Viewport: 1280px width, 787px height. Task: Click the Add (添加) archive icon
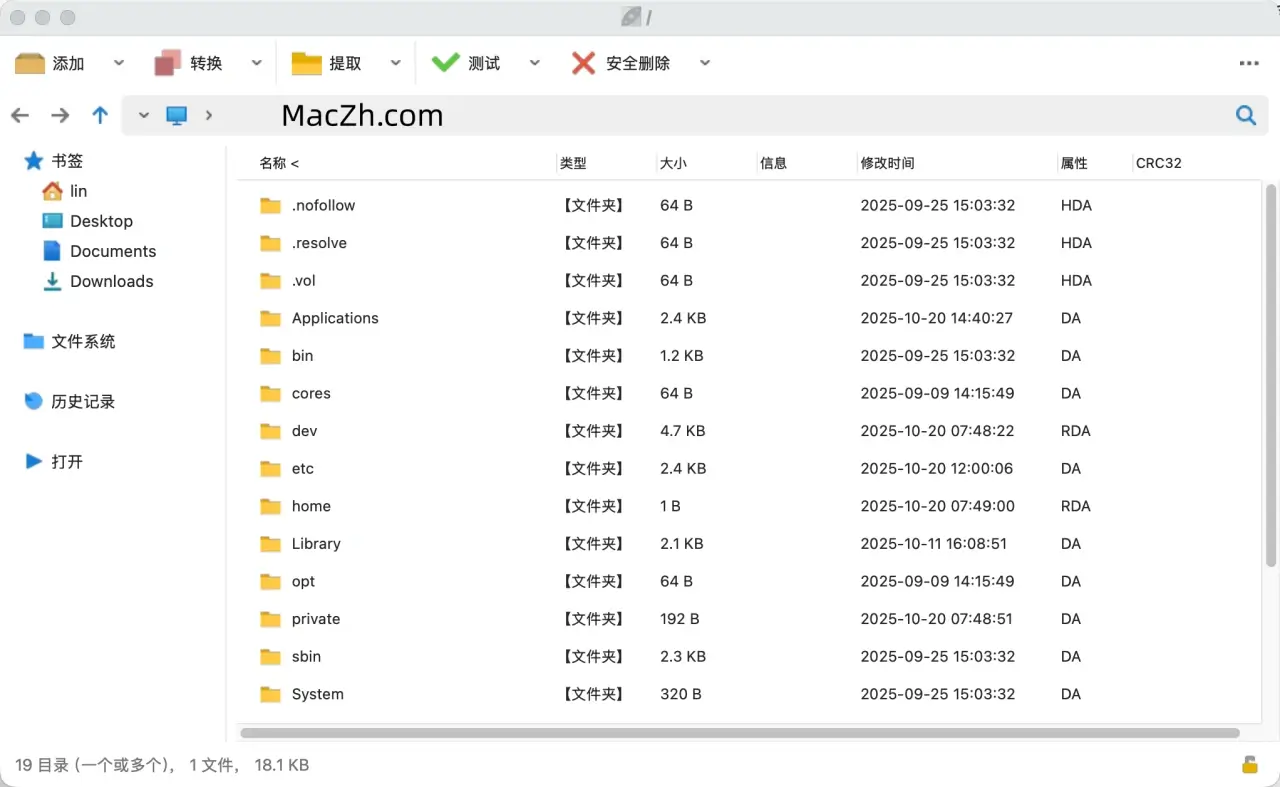pos(30,63)
